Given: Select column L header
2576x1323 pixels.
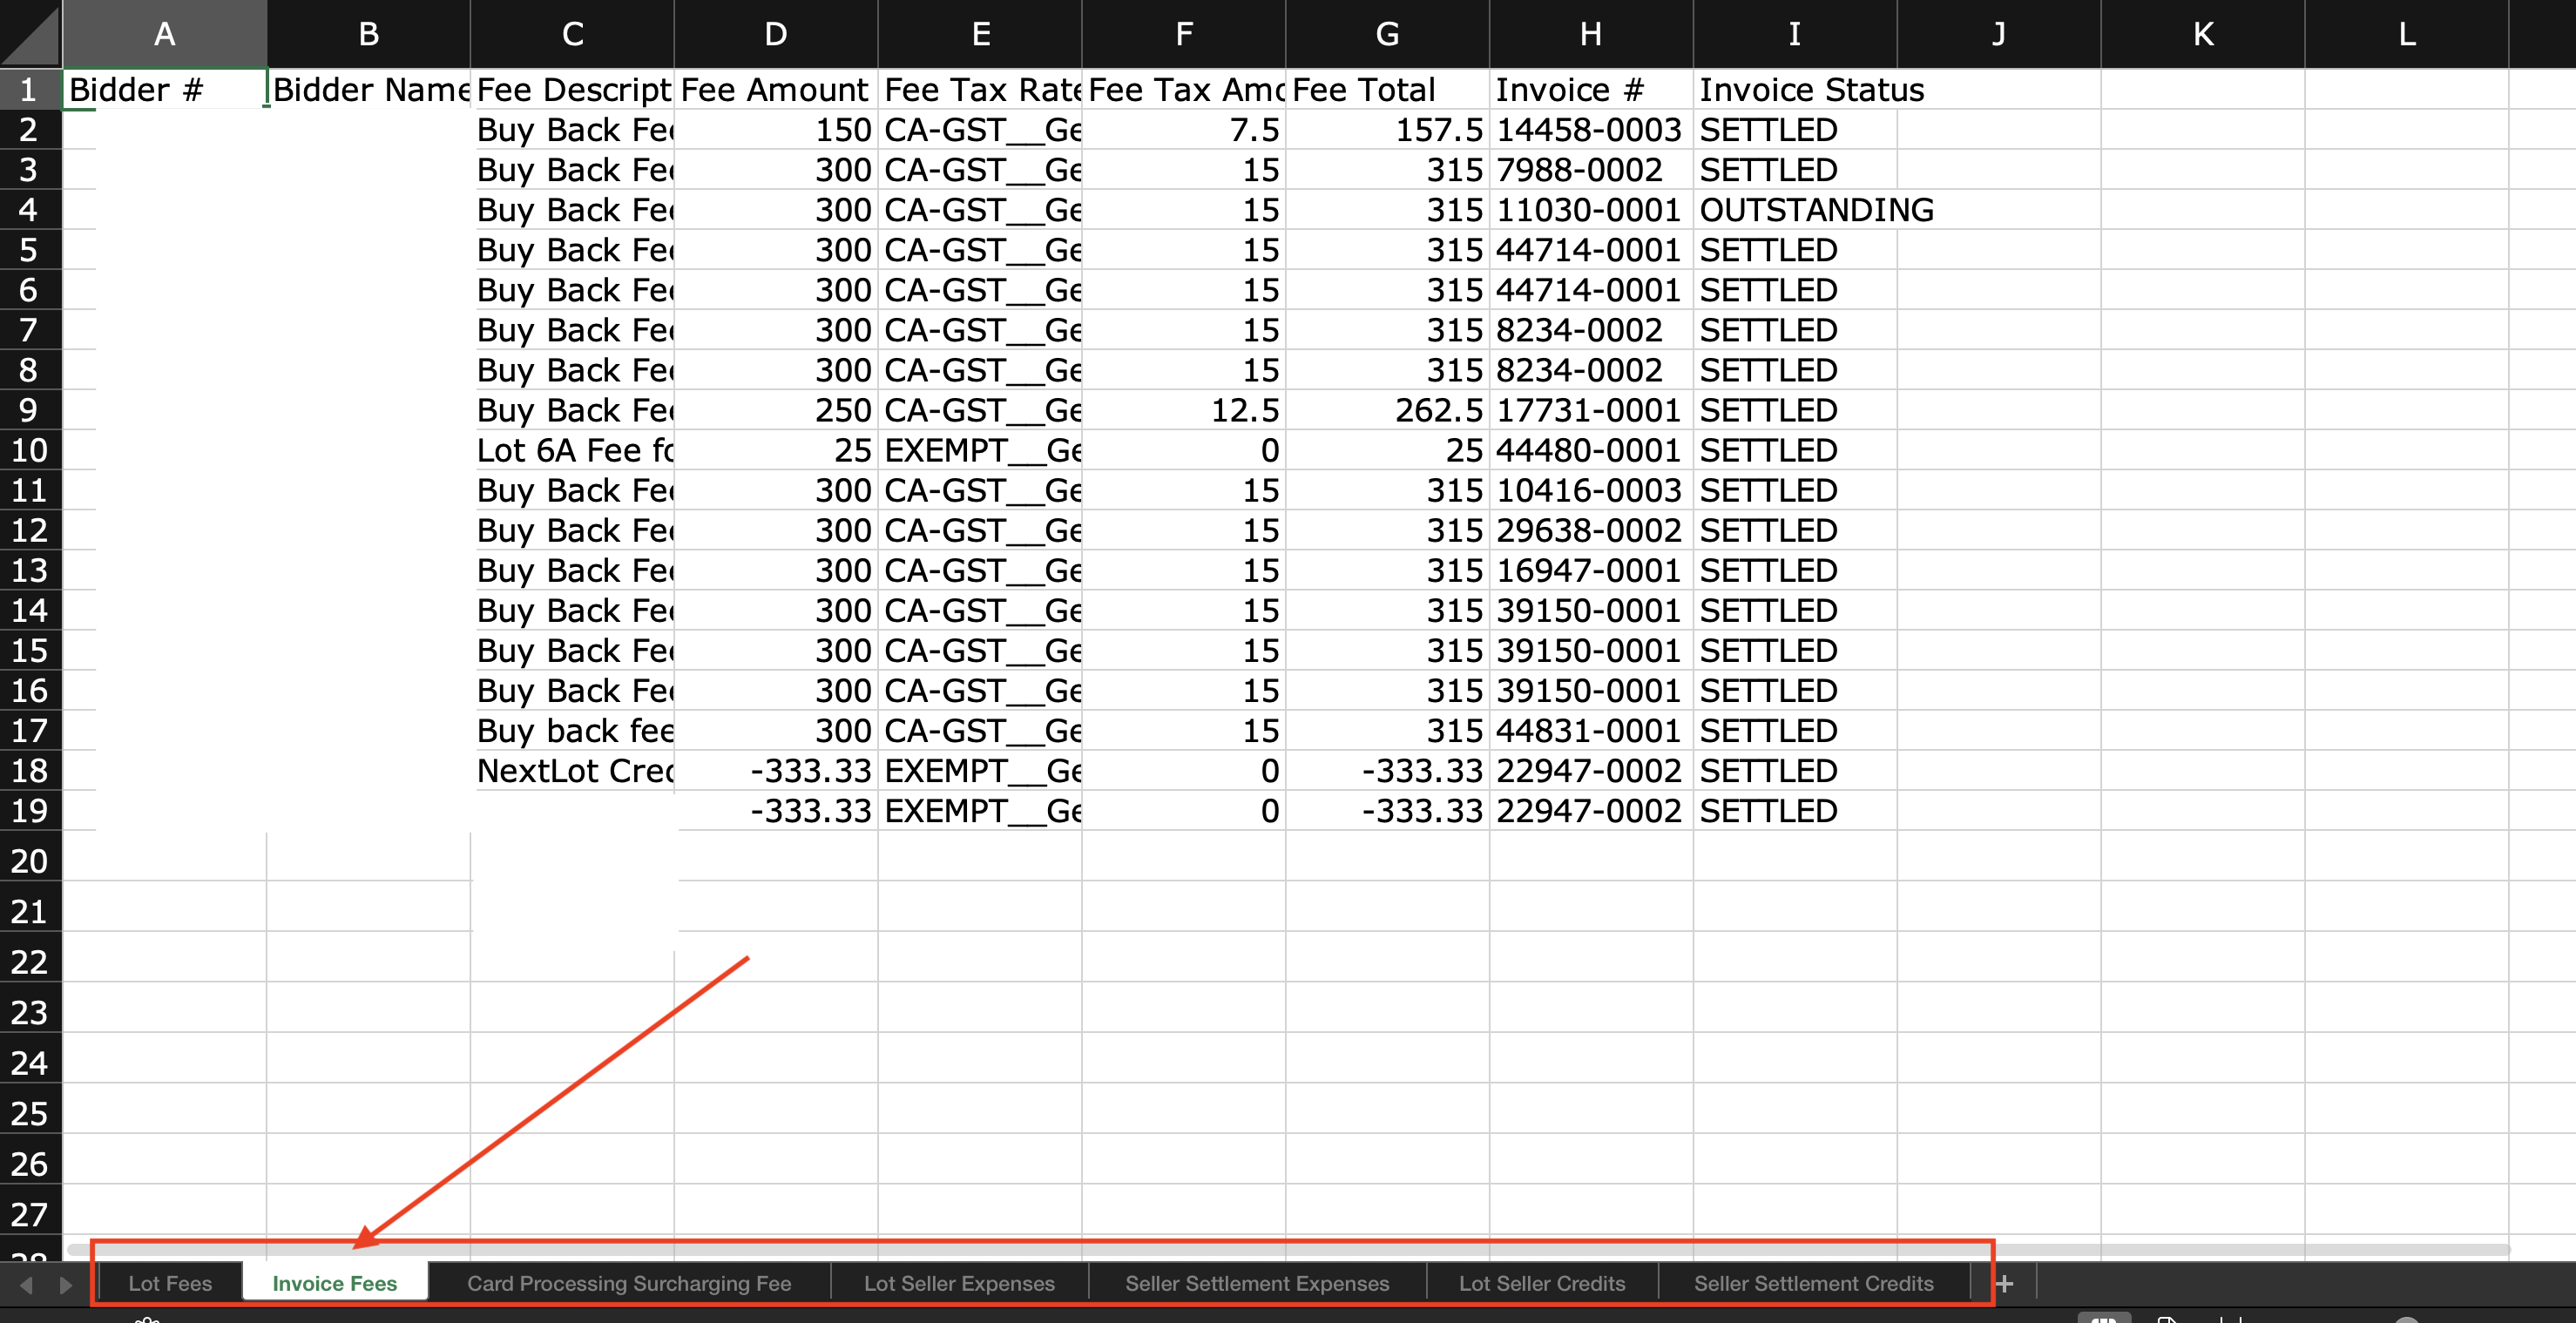Looking at the screenshot, I should click(2406, 34).
